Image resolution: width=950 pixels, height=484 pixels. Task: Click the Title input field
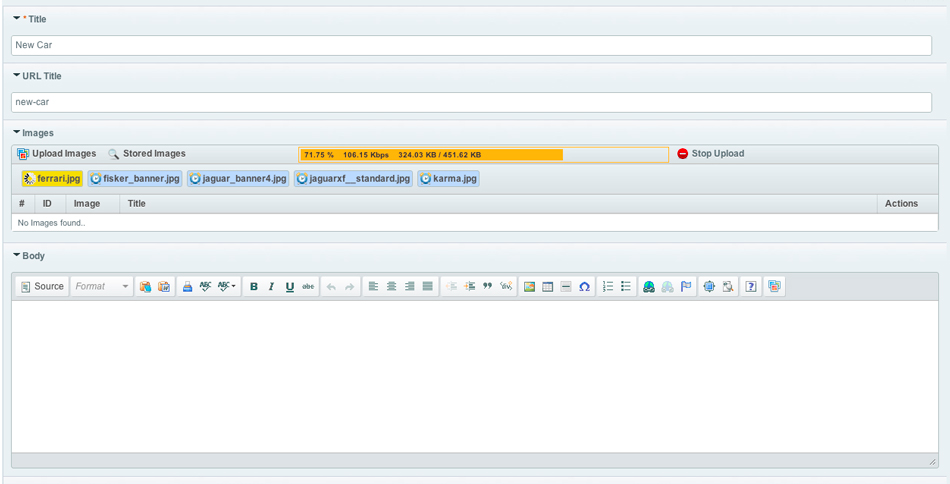pyautogui.click(x=471, y=45)
